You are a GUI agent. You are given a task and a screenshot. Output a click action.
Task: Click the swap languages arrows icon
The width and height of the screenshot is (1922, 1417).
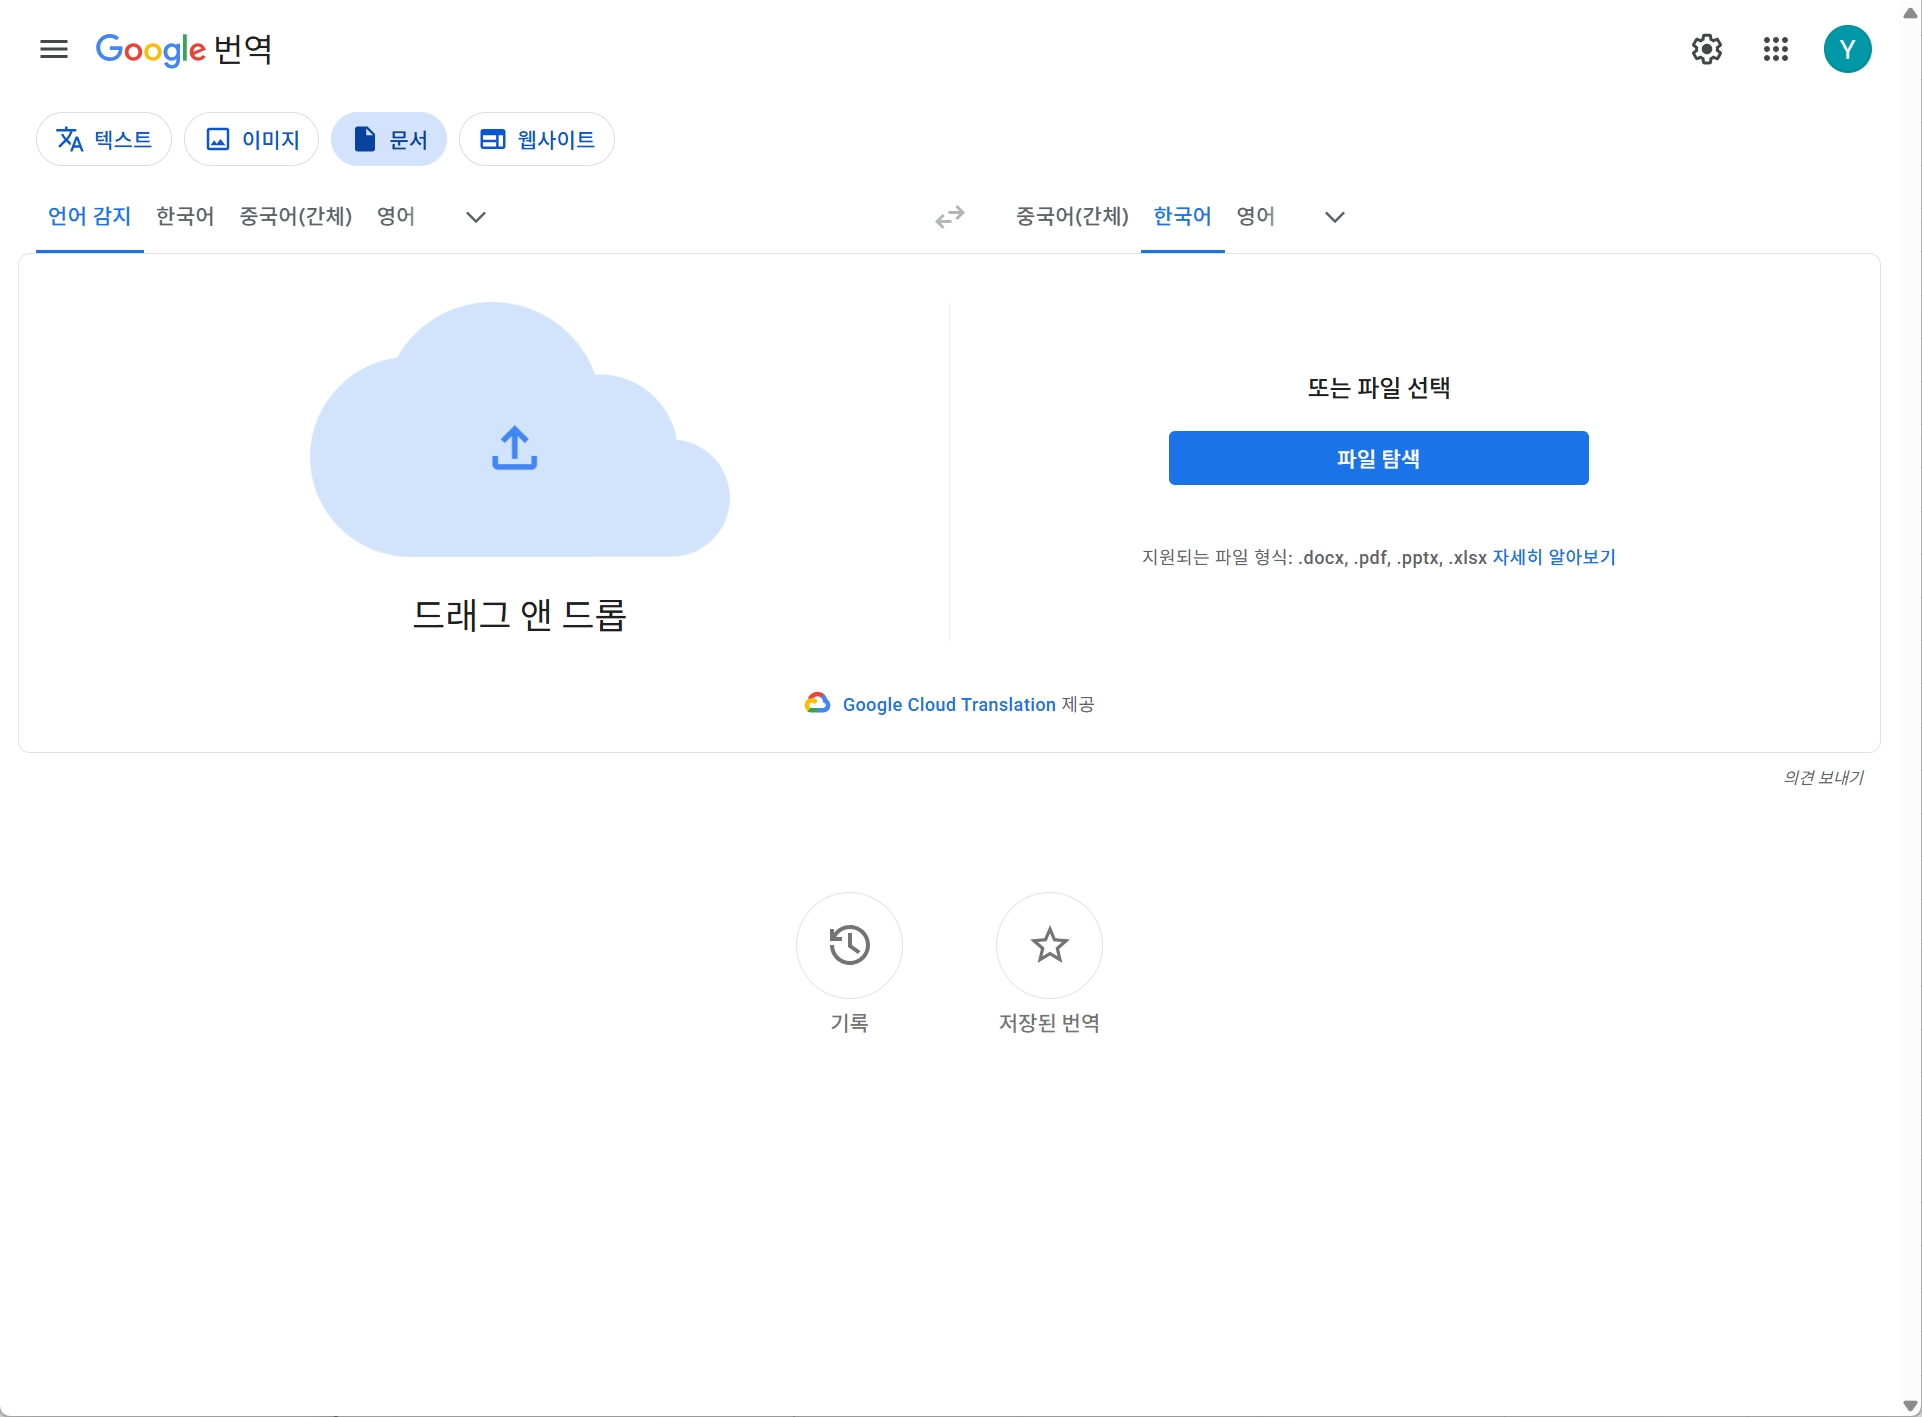coord(950,217)
